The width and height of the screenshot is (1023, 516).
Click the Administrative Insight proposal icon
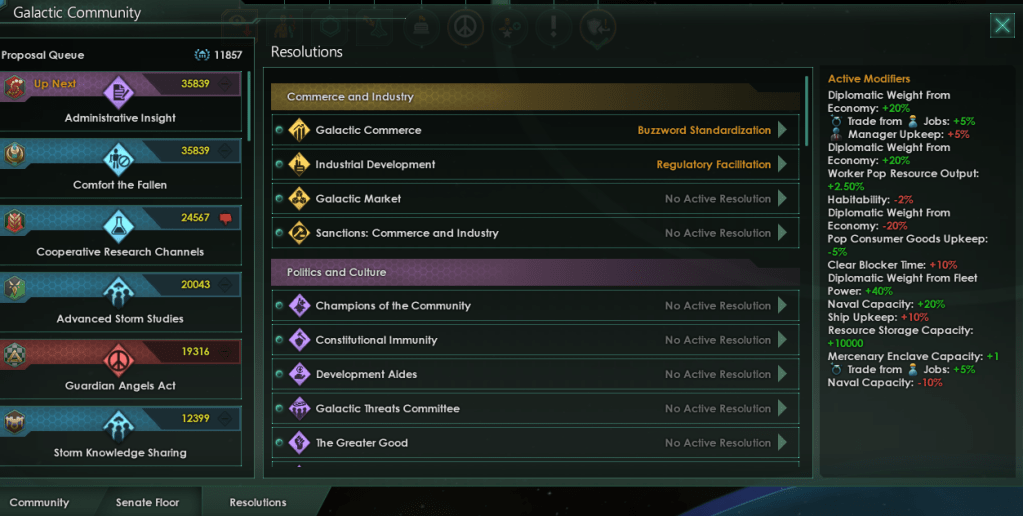pos(119,93)
